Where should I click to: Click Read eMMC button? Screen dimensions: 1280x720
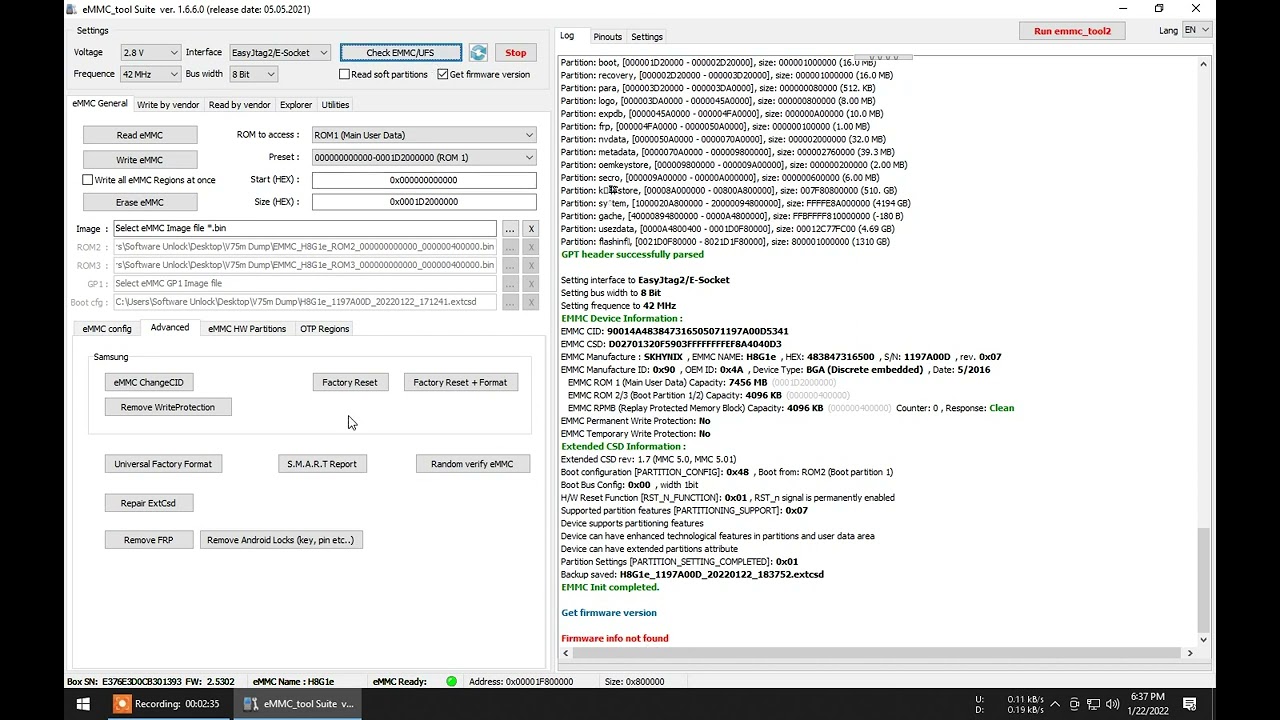140,135
